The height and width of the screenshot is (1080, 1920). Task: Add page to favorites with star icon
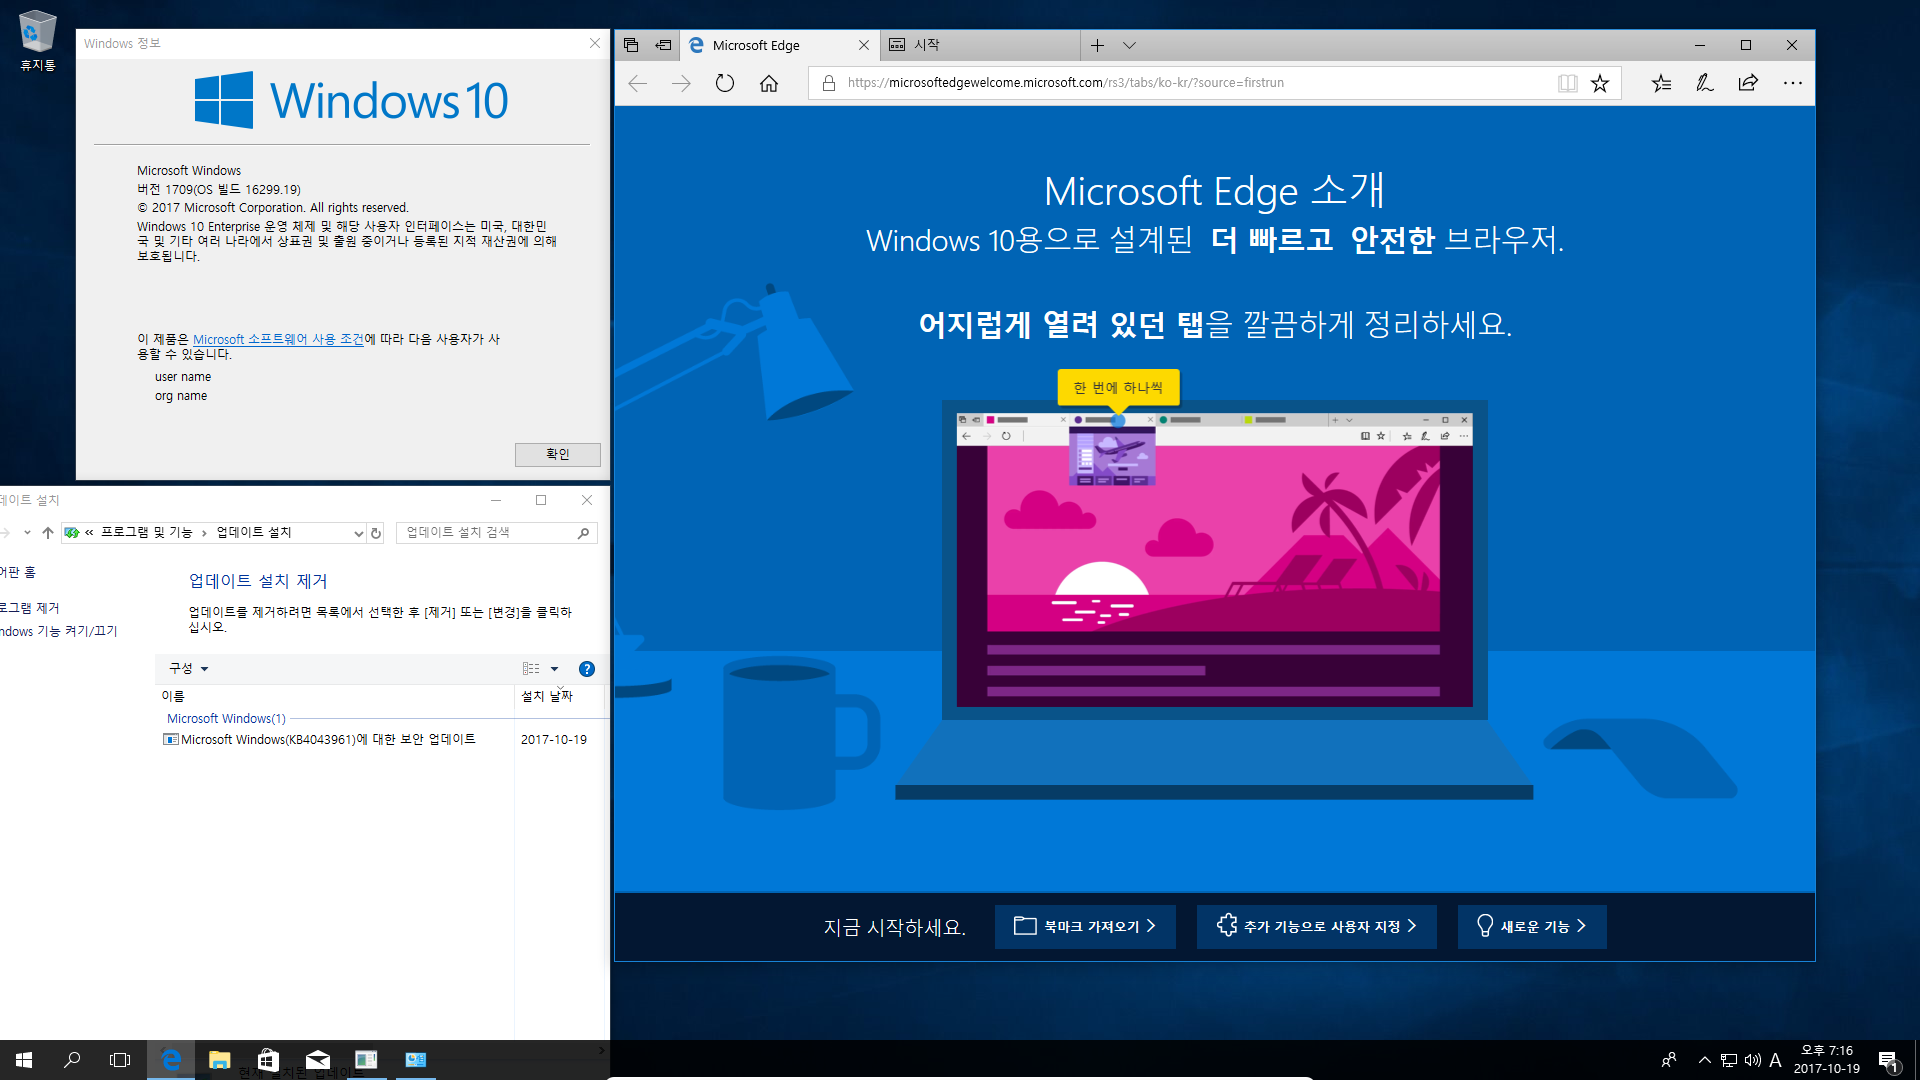[1600, 83]
